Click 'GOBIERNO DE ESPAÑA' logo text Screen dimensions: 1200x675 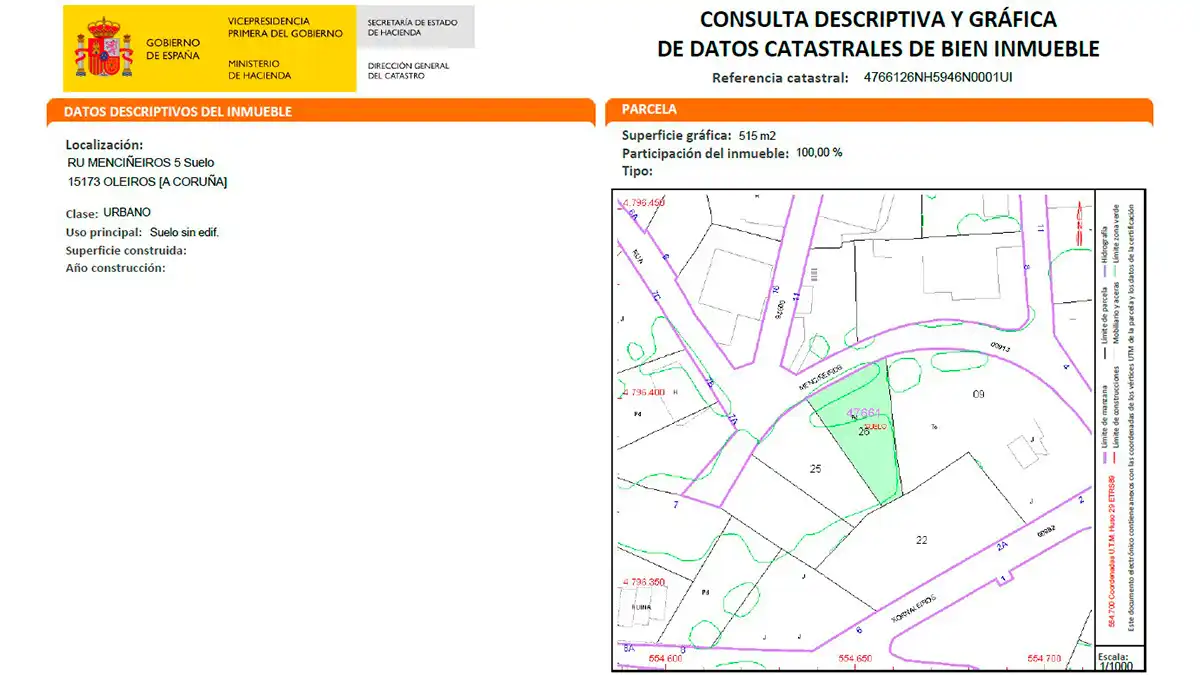pos(173,49)
